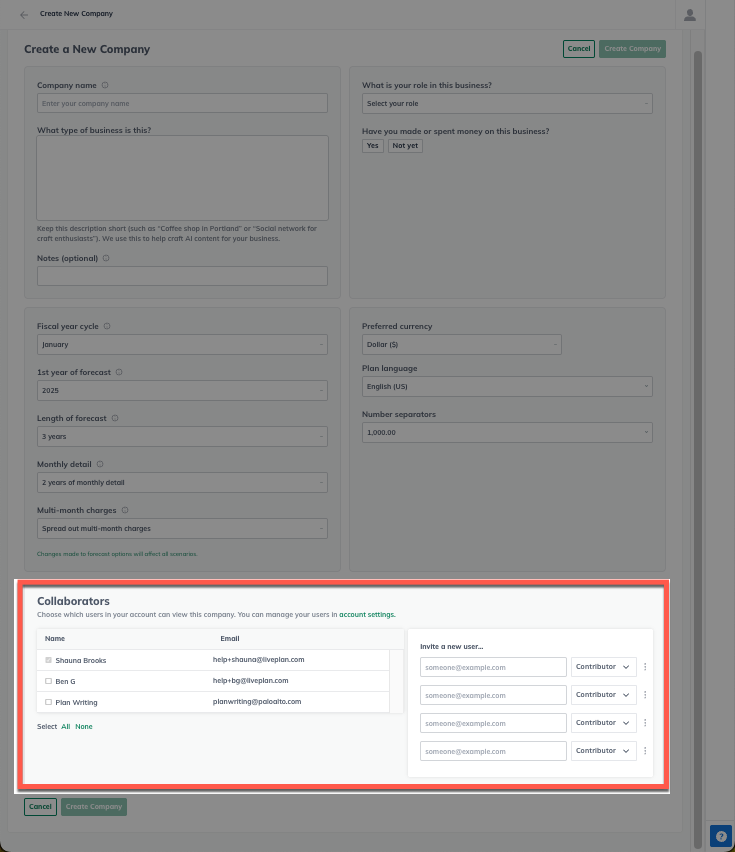Open Plan language English (US) dropdown

(x=507, y=386)
